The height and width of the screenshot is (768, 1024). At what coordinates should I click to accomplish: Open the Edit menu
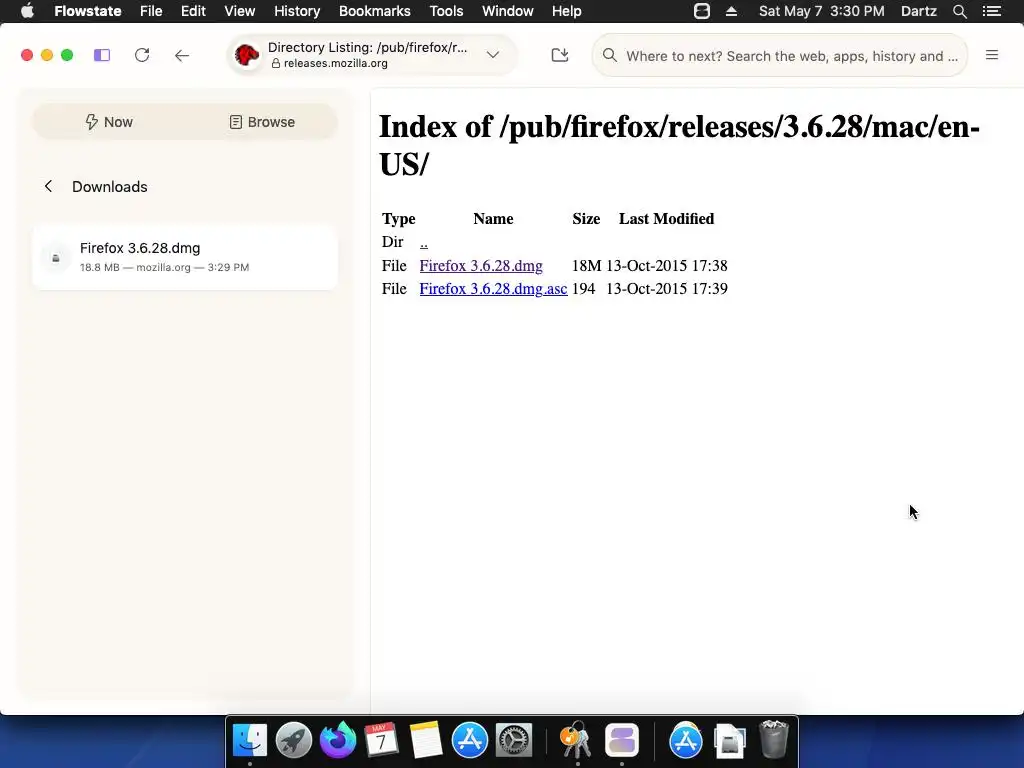193,11
